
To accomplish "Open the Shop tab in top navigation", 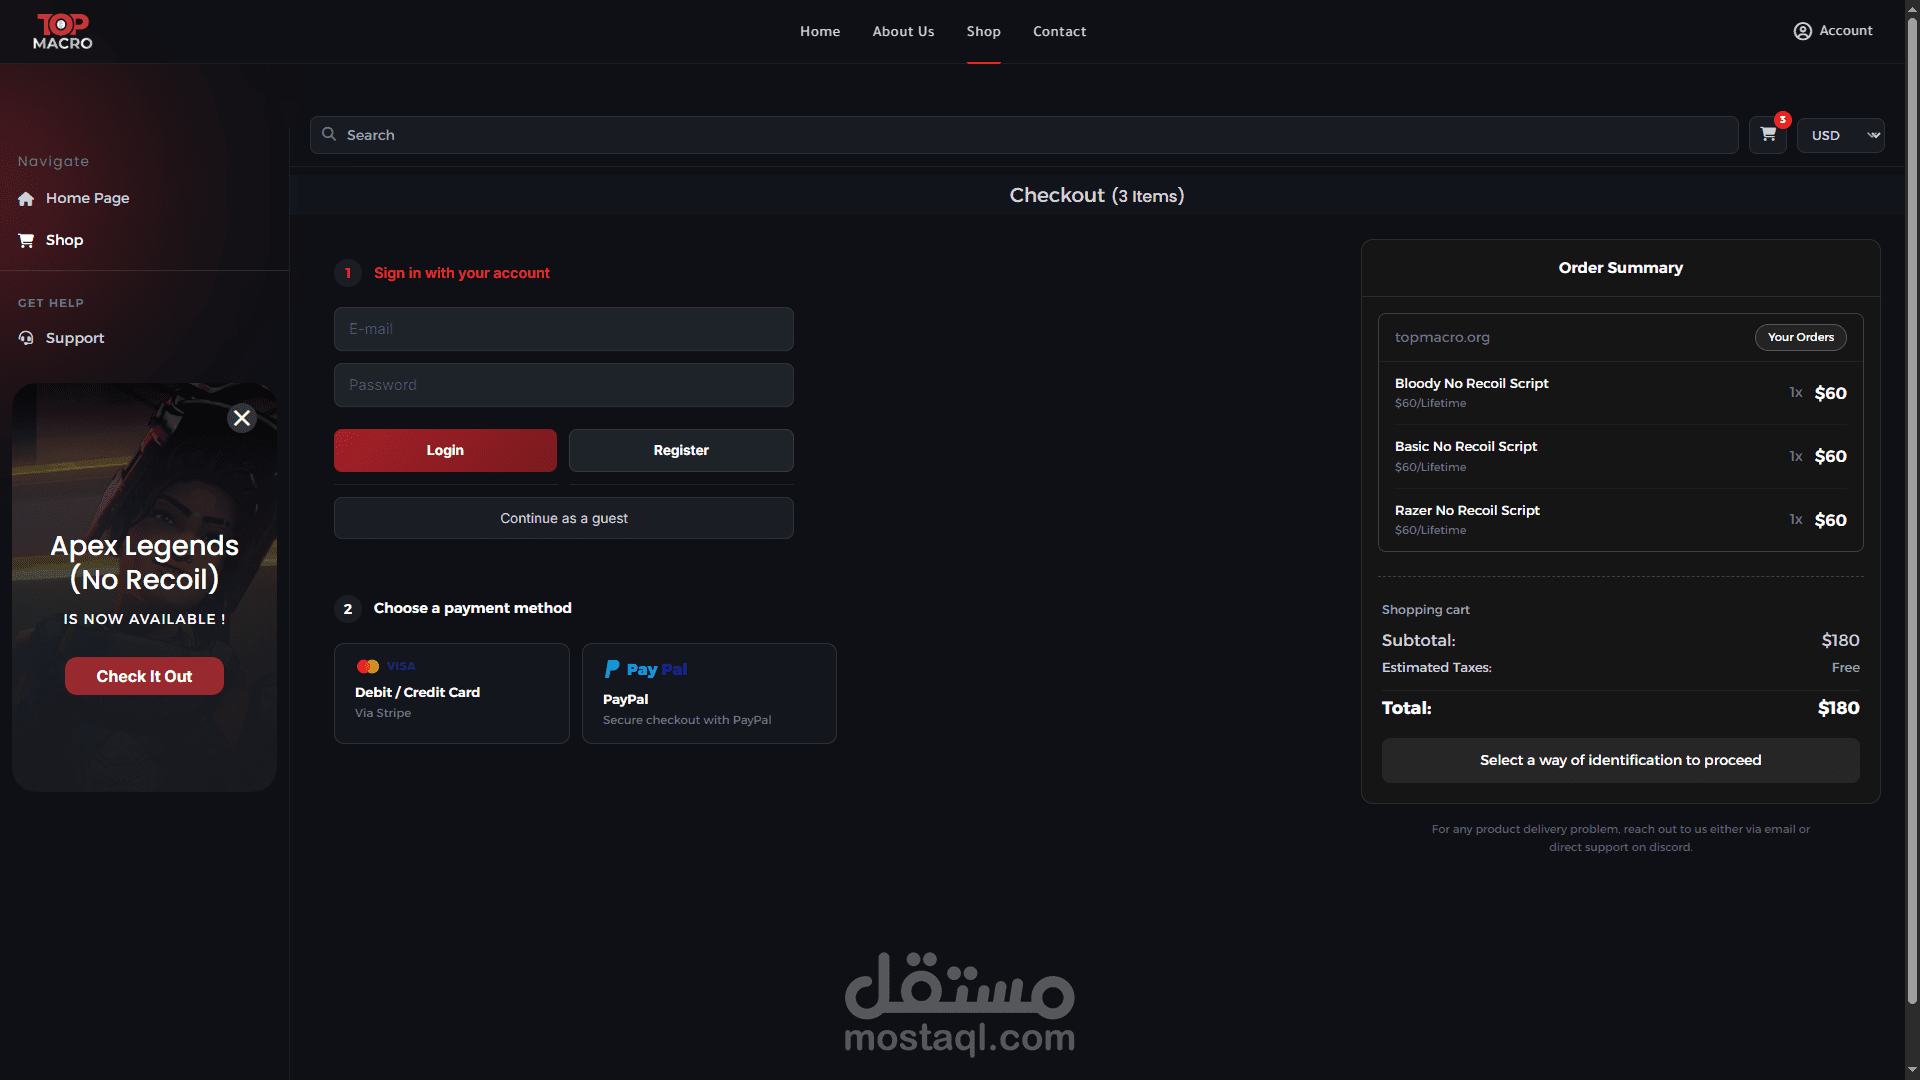I will [984, 31].
